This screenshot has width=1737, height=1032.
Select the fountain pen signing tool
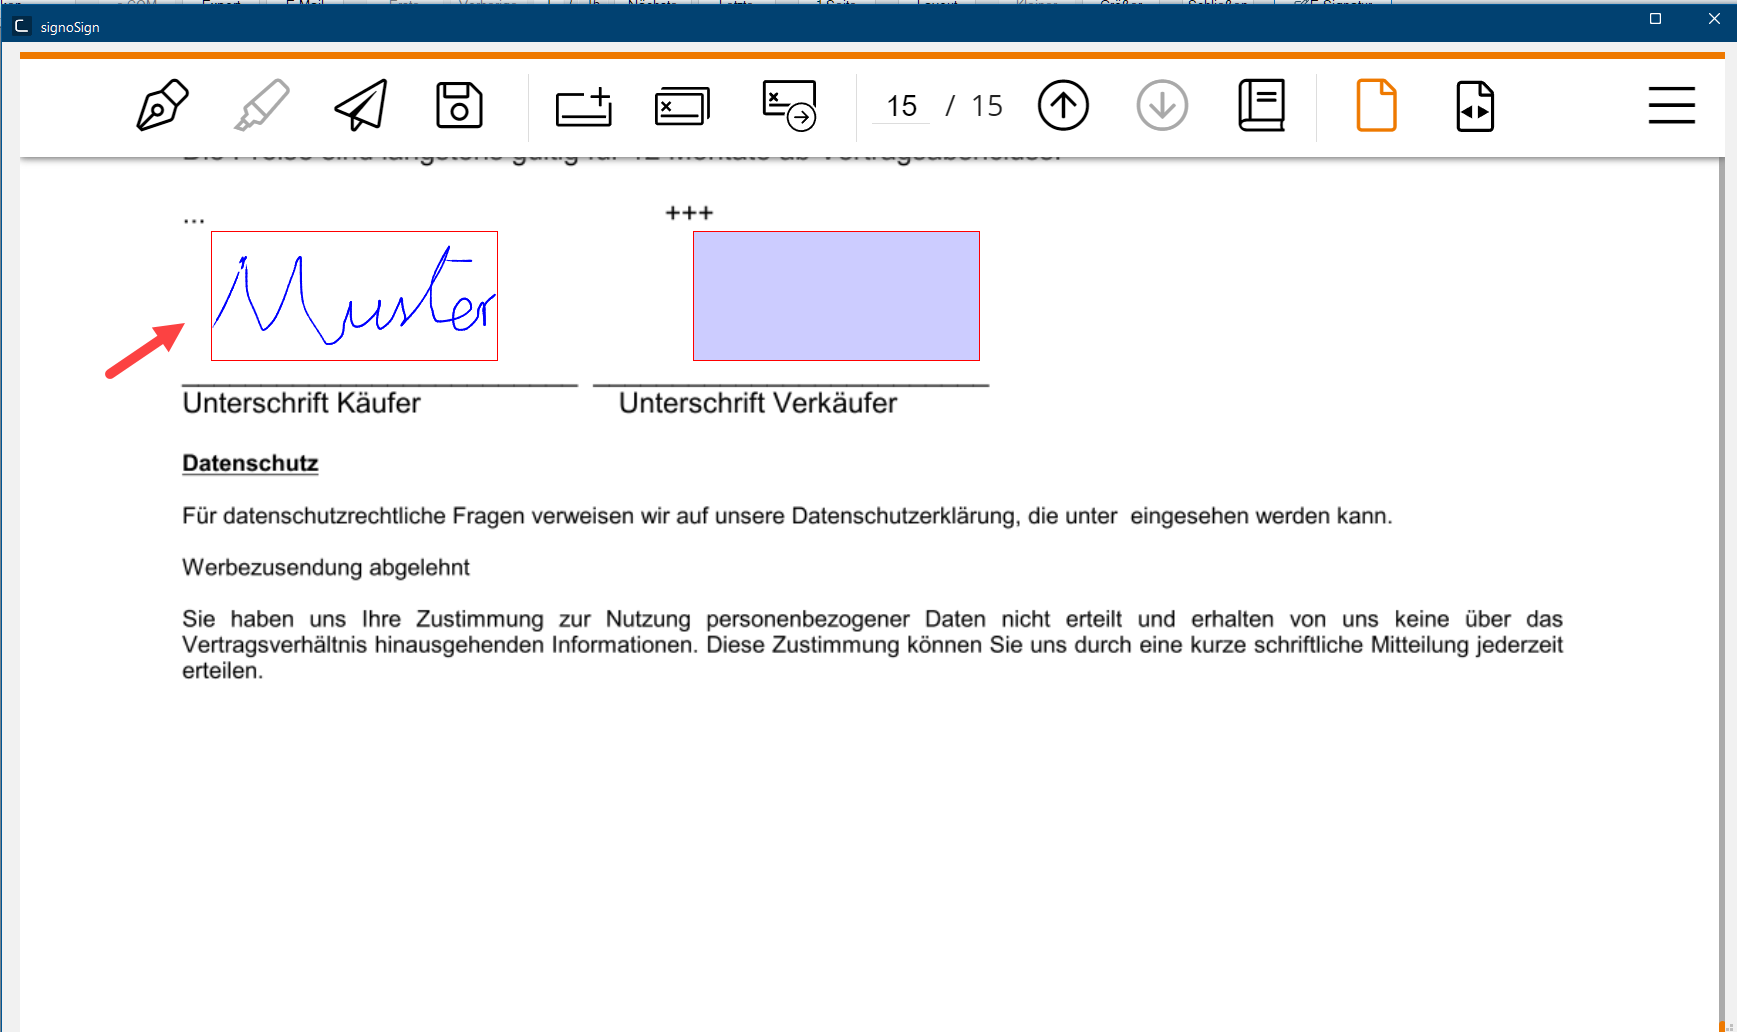point(162,105)
